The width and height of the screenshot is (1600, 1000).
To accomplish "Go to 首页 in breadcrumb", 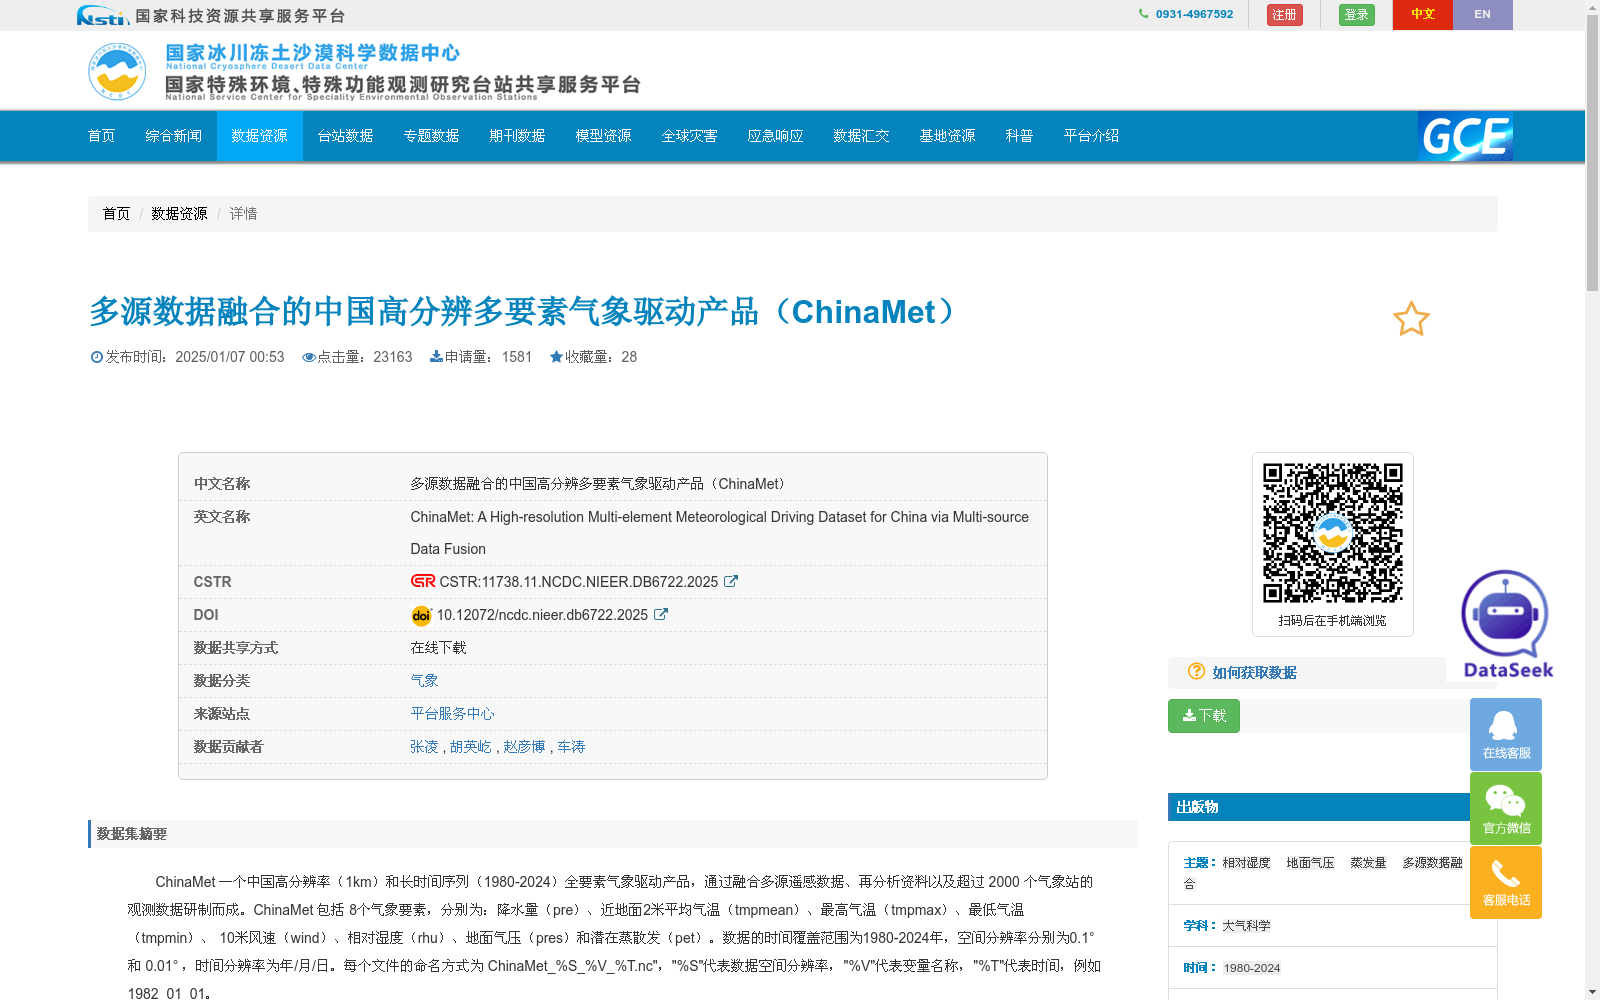I will (x=116, y=214).
